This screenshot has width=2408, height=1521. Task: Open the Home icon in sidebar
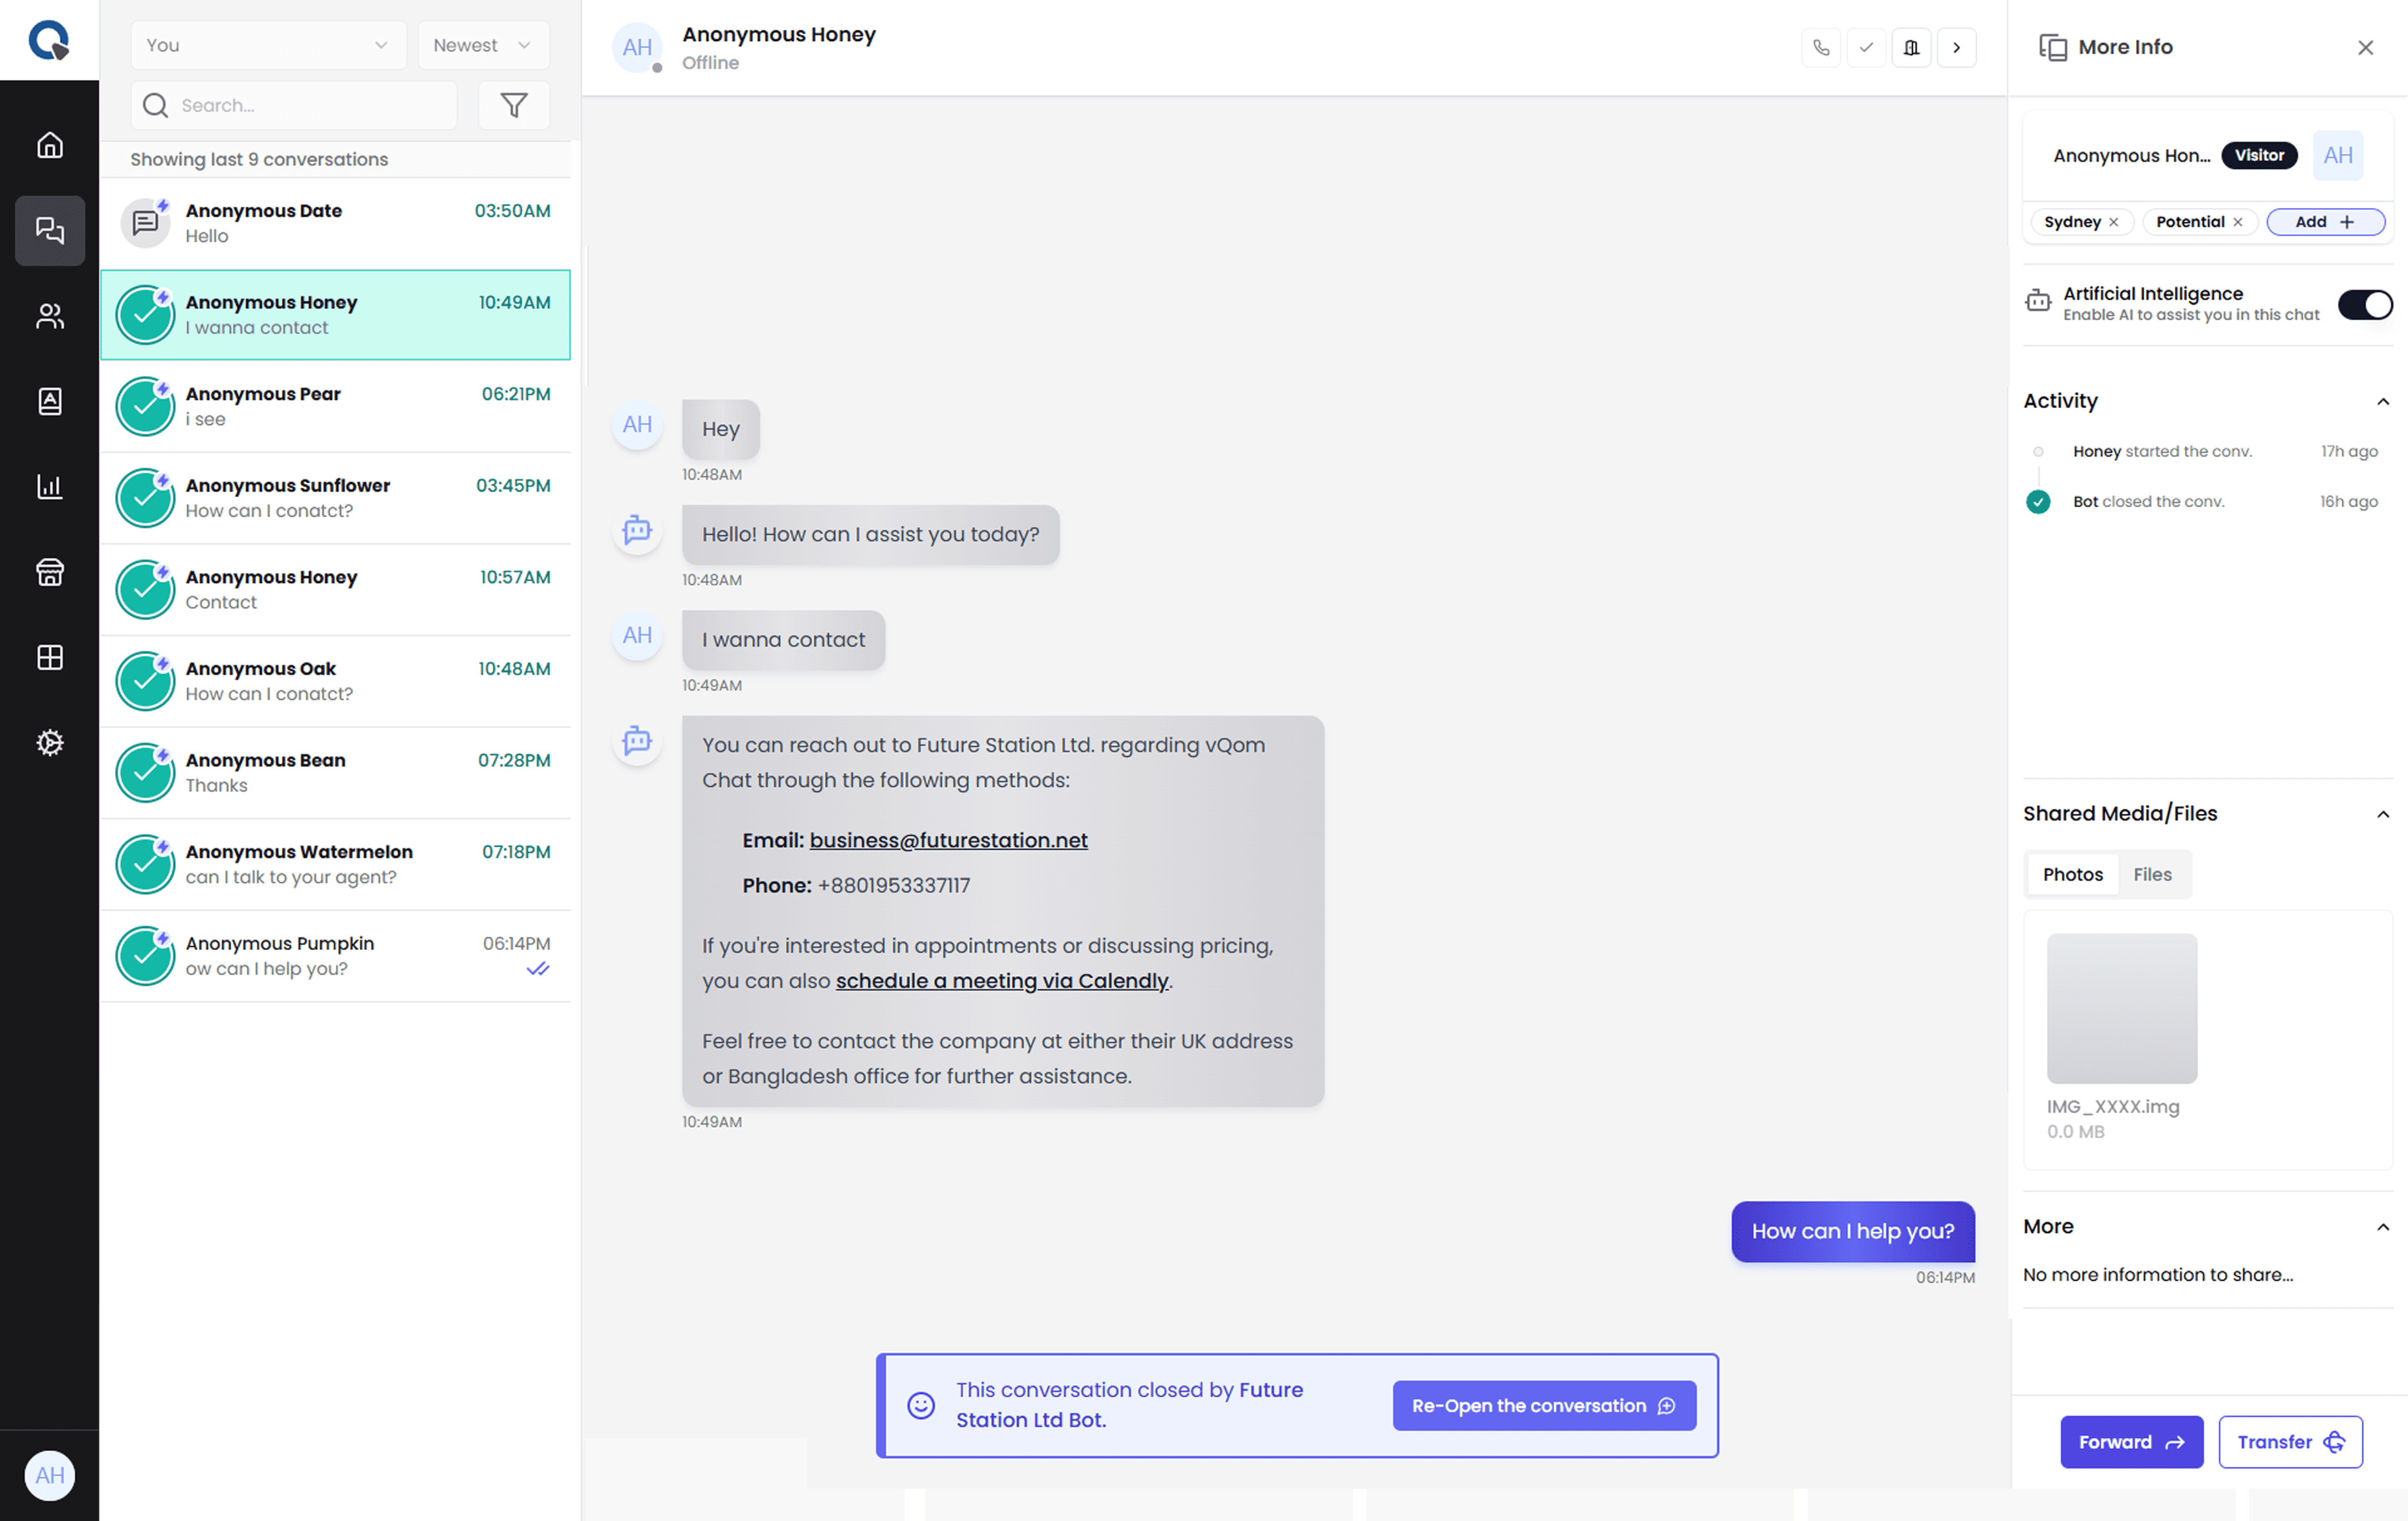[x=50, y=145]
